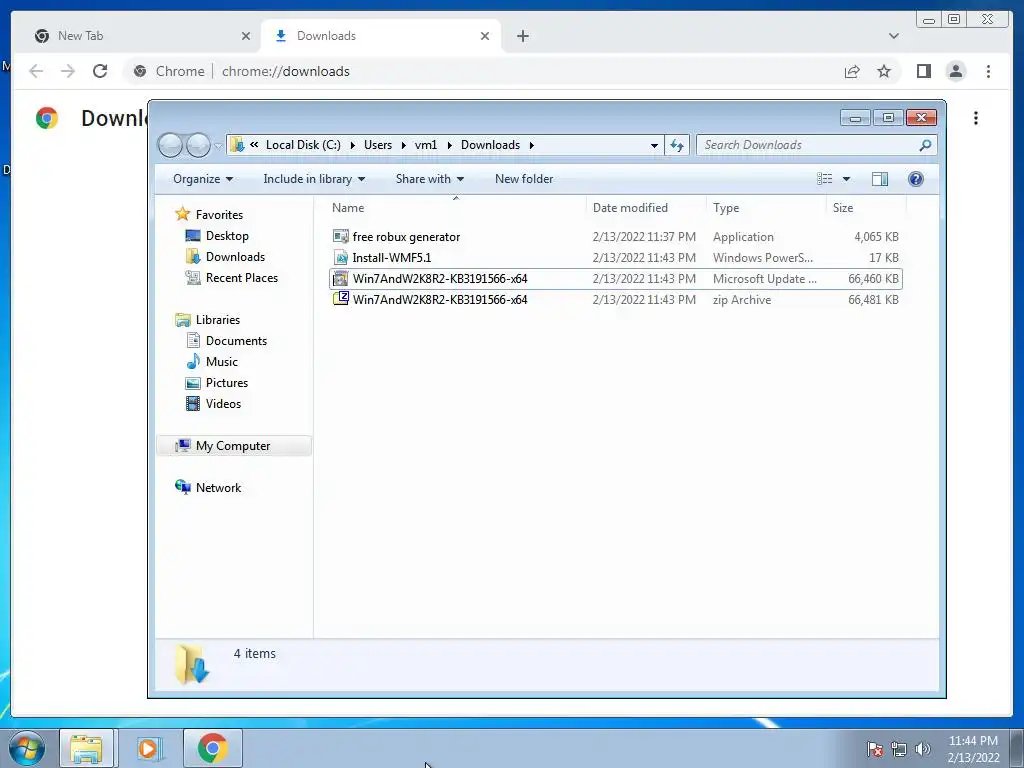Open Recent Places in Favorites
The image size is (1024, 768).
(242, 278)
